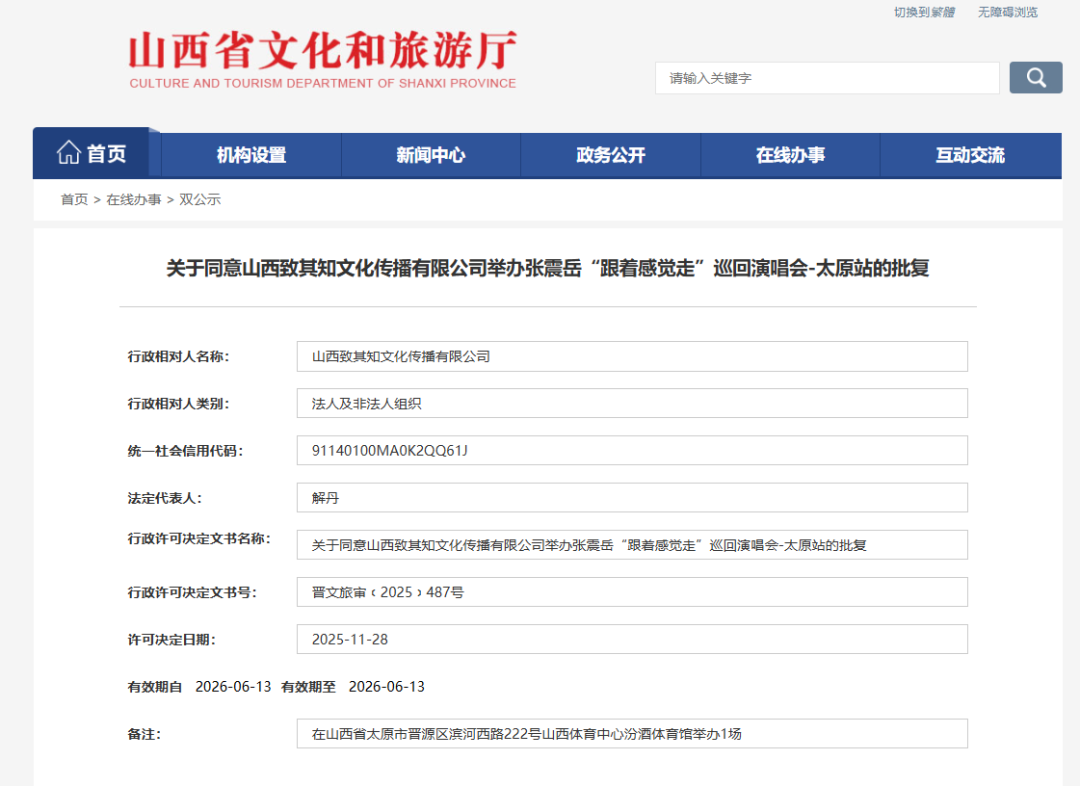Viewport: 1080px width, 786px height.
Task: Click the Shanxi Culture and Tourism logo
Action: (x=322, y=60)
